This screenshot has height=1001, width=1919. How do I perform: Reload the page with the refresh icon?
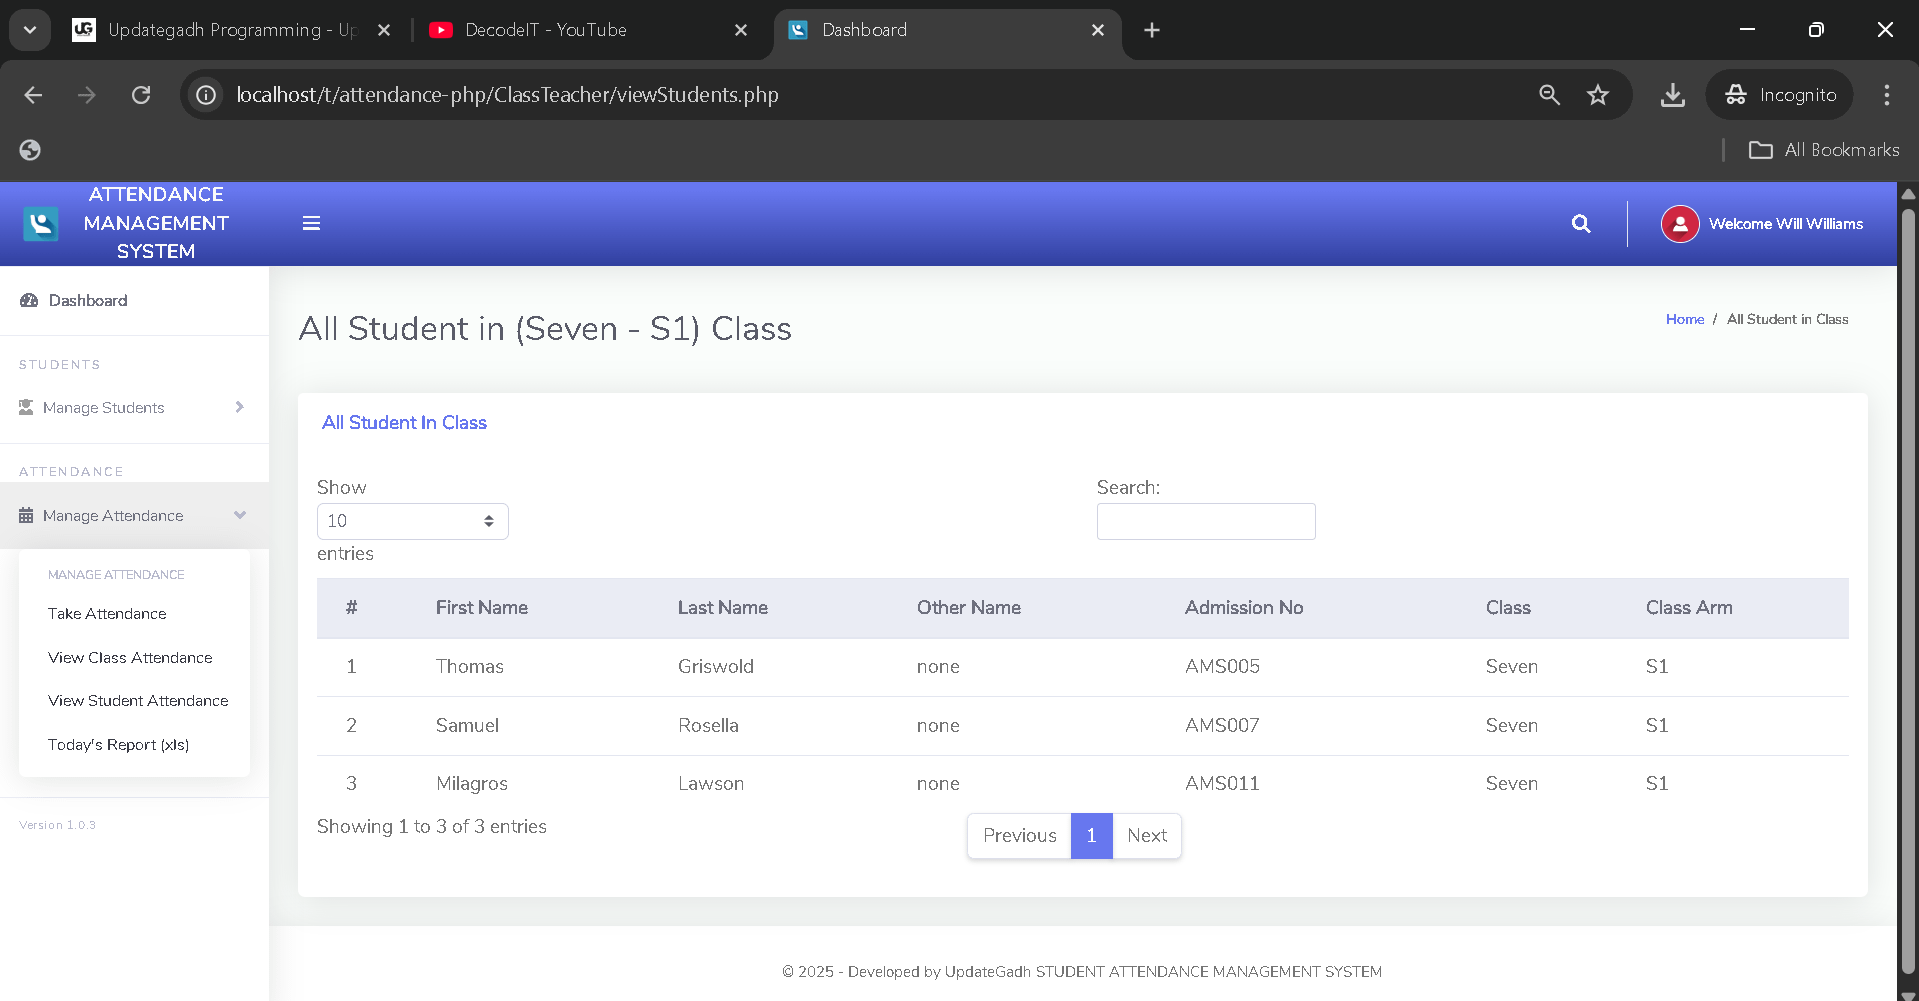tap(141, 94)
